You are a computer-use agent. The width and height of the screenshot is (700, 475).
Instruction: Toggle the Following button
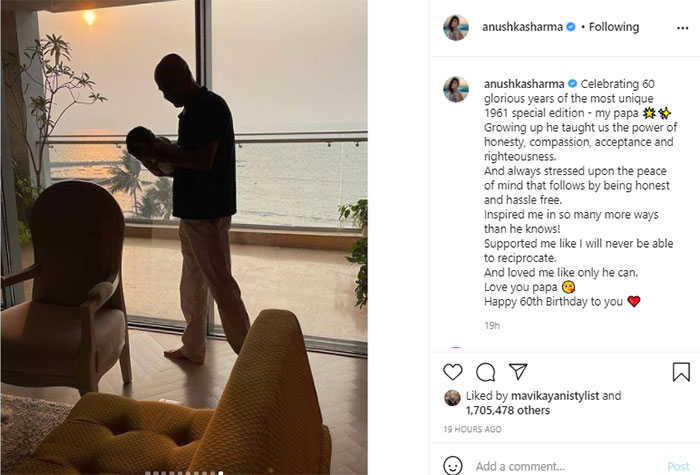point(614,27)
